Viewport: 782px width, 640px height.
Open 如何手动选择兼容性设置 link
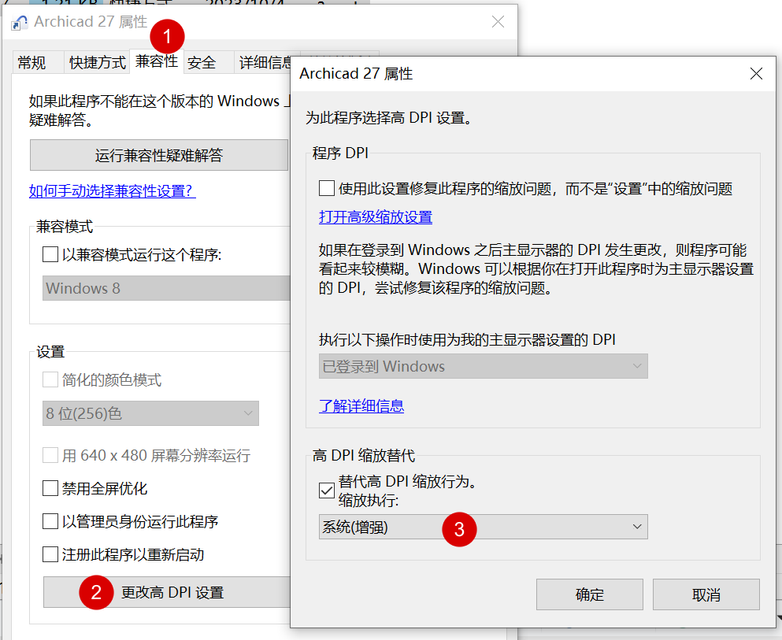(x=112, y=191)
